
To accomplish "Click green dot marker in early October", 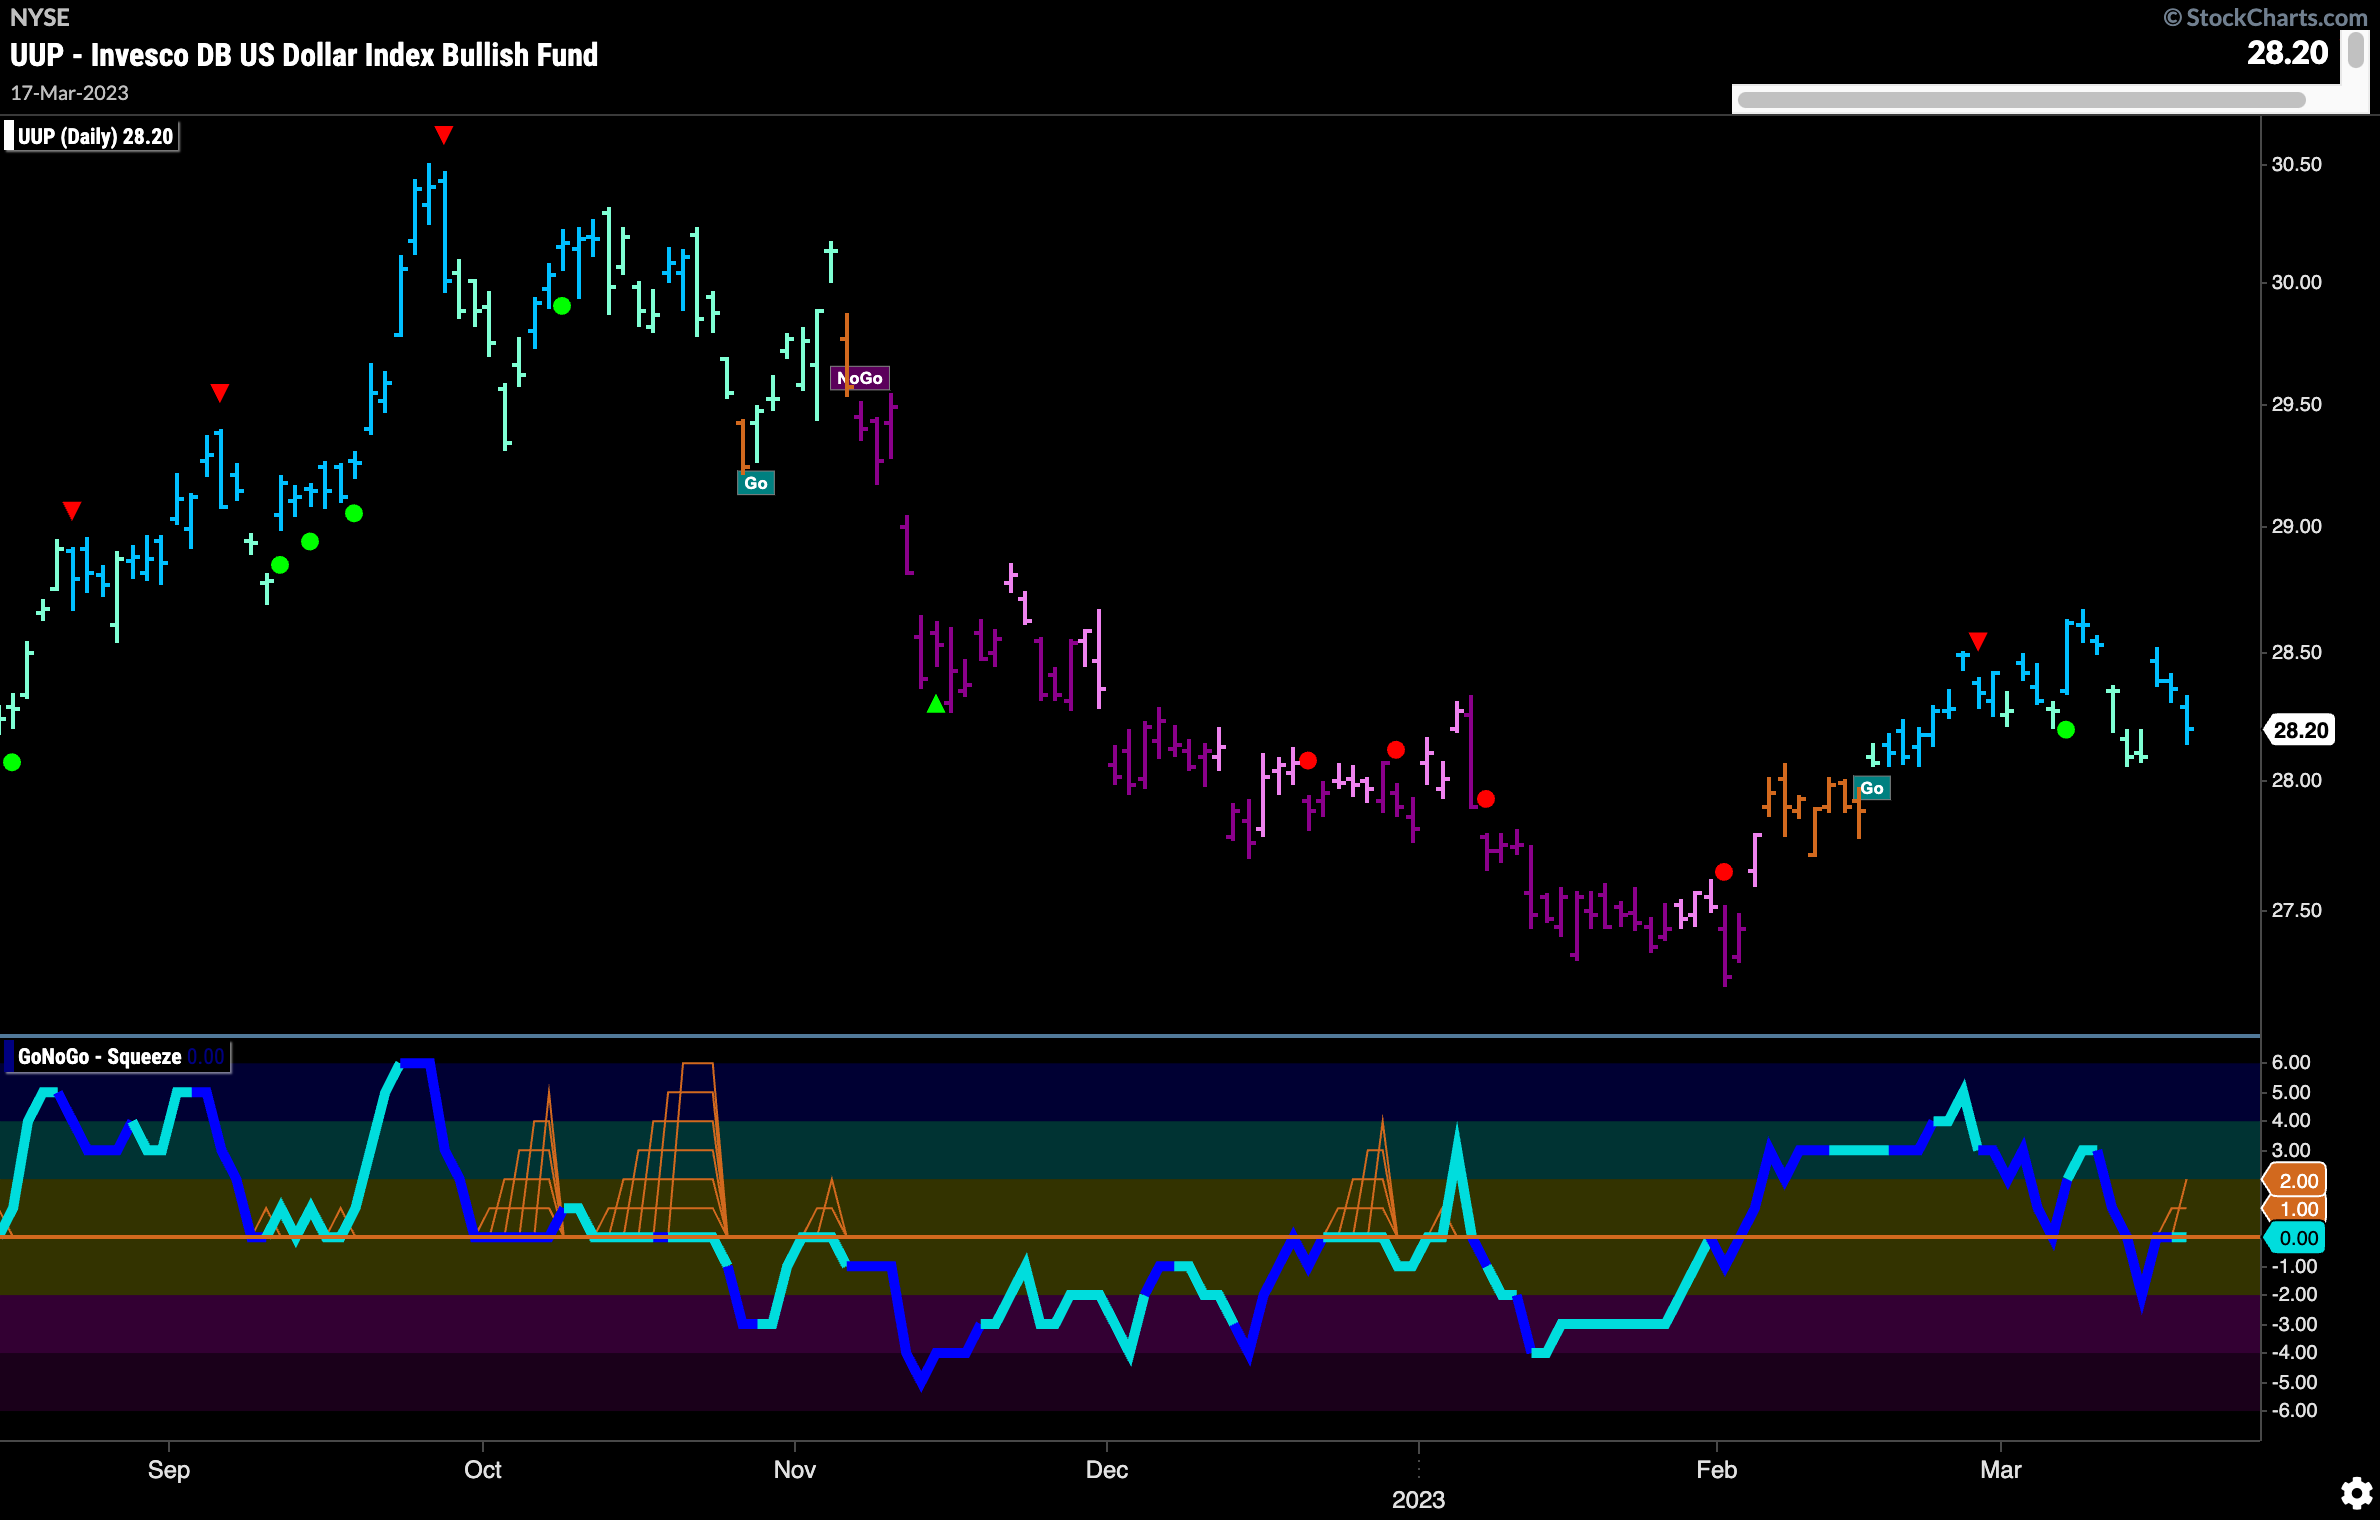I will tap(562, 306).
